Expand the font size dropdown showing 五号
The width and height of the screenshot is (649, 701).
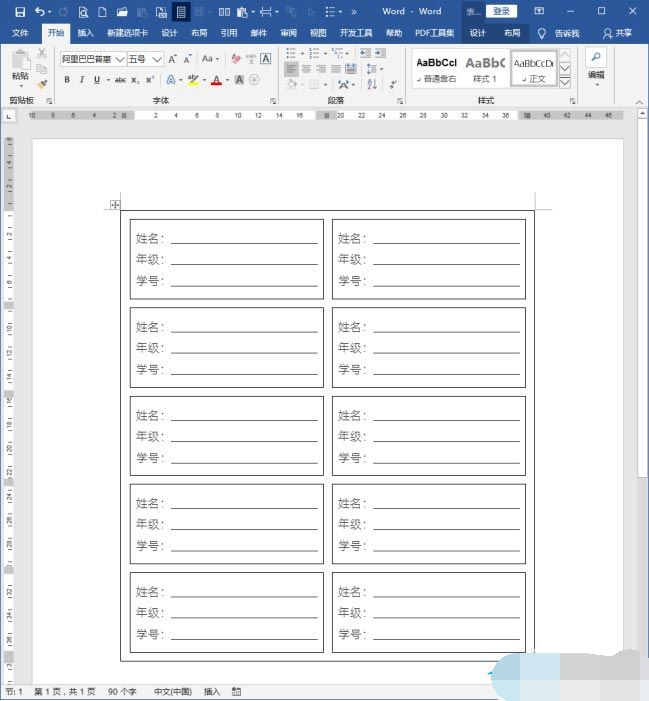pyautogui.click(x=157, y=59)
